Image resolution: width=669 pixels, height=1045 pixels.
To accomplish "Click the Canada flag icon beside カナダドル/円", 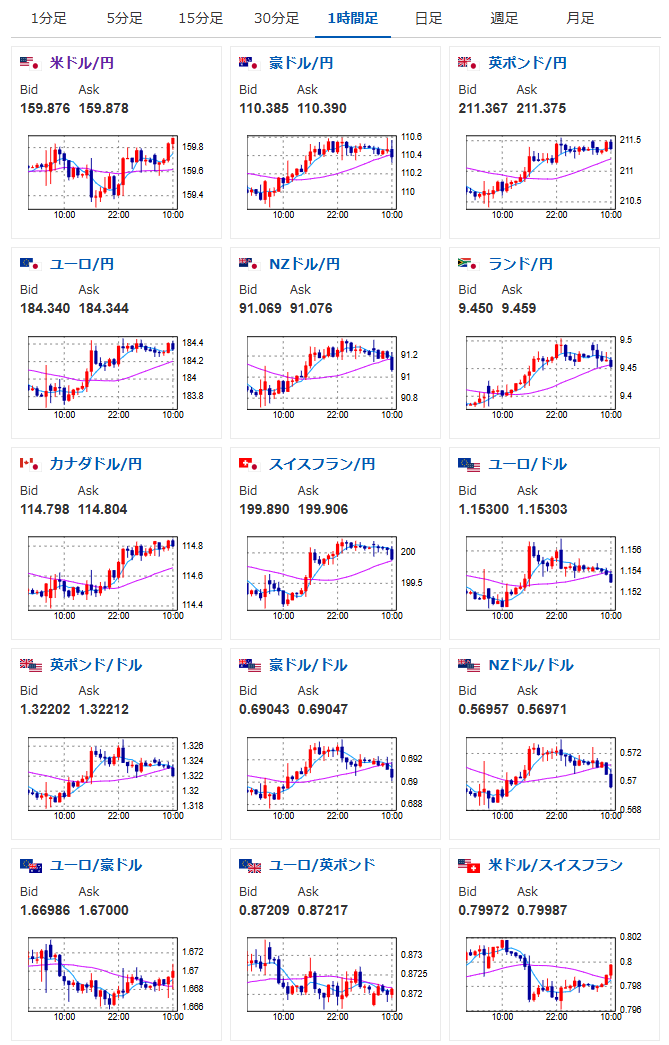I will point(31,464).
